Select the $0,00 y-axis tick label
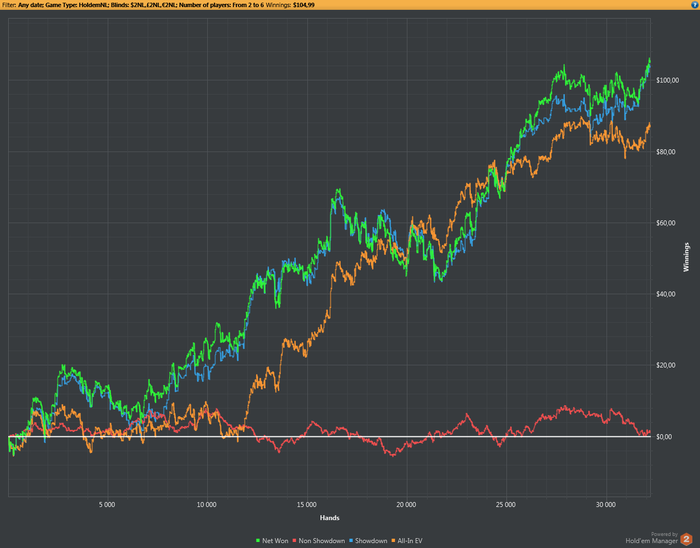This screenshot has width=700, height=548. tap(665, 437)
